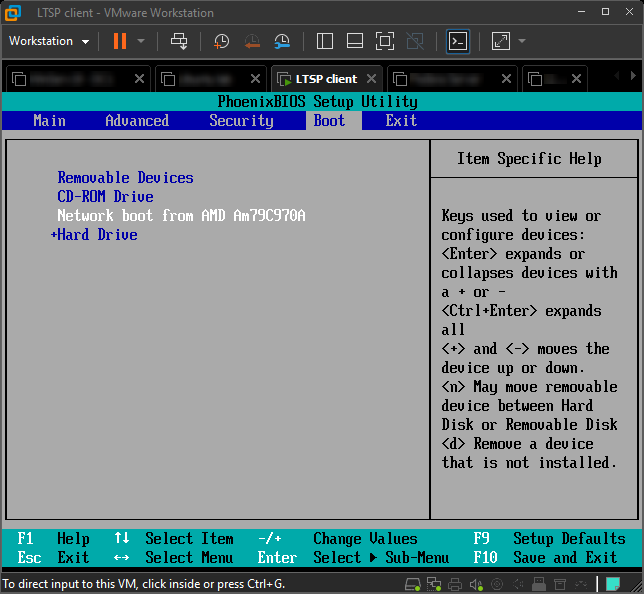
Task: Toggle the console view icon
Action: pos(458,41)
